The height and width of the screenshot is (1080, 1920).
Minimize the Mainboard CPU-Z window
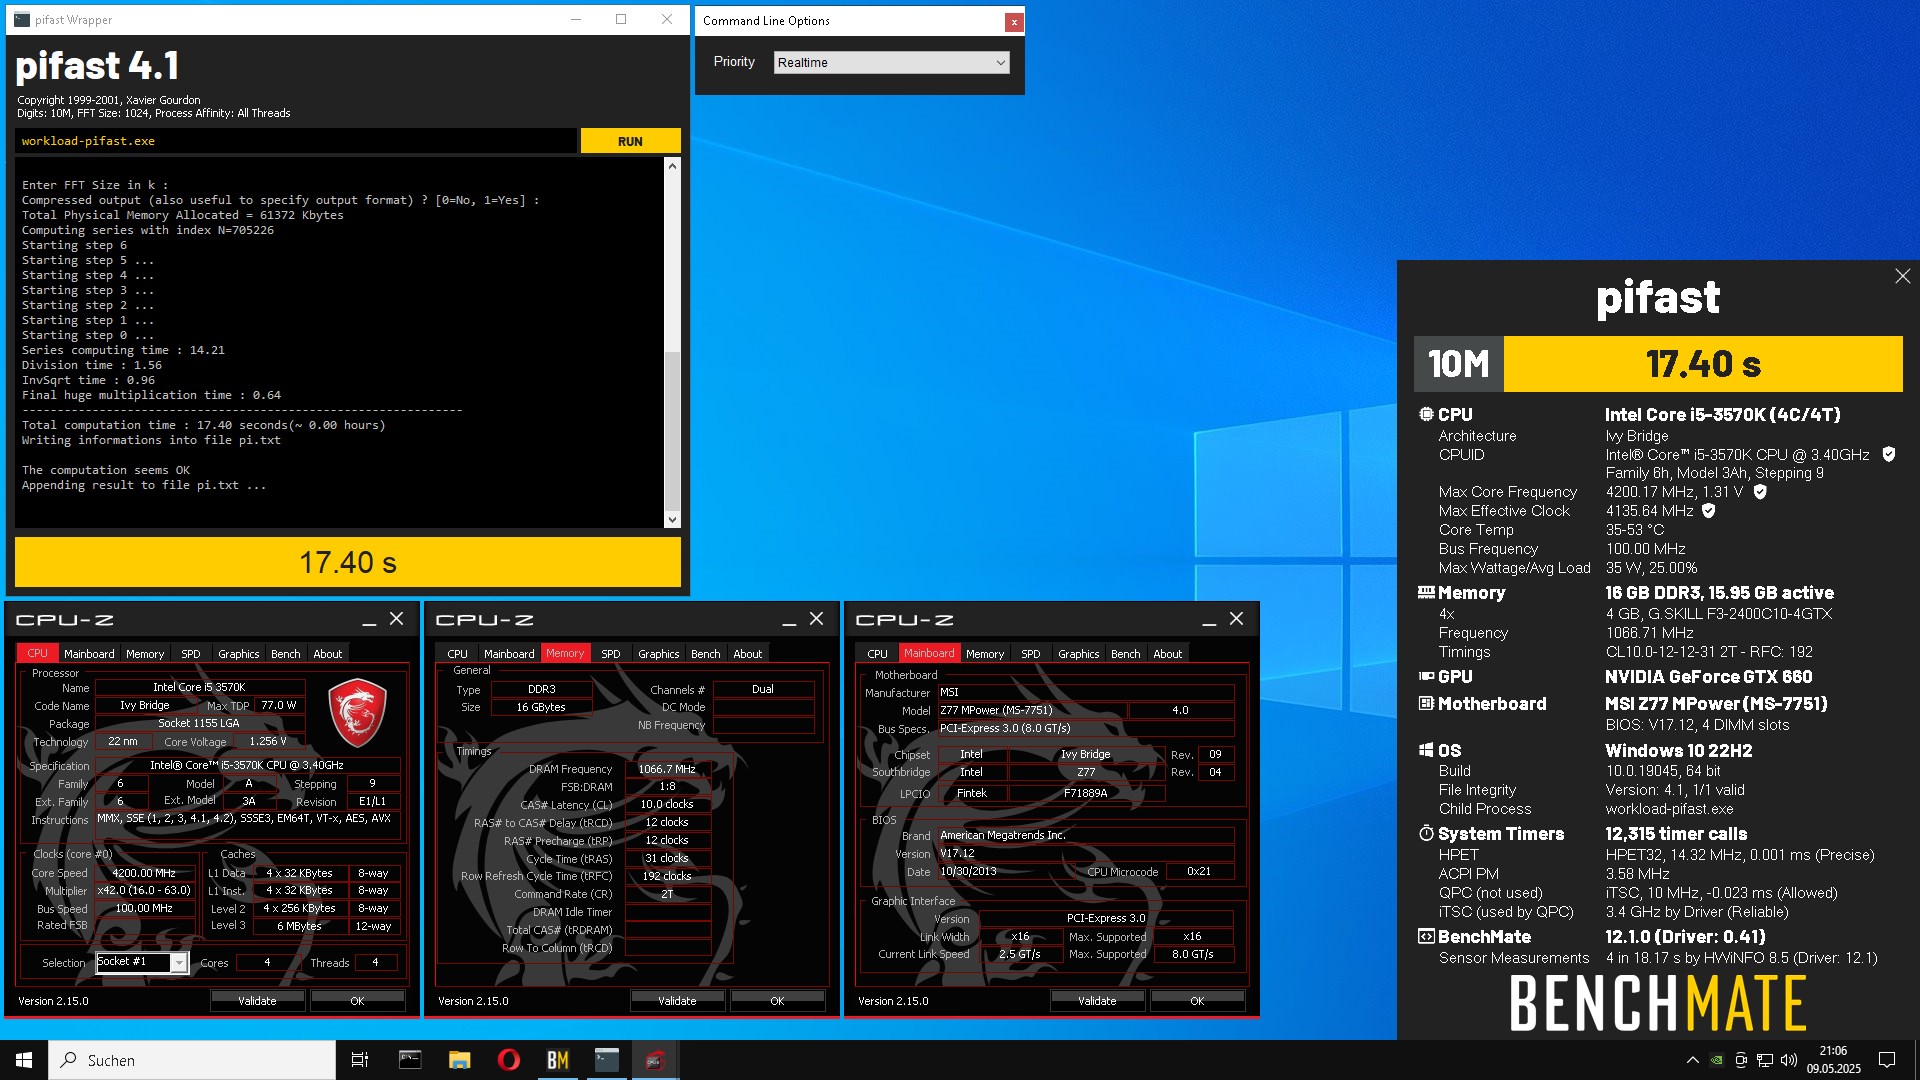(1209, 620)
